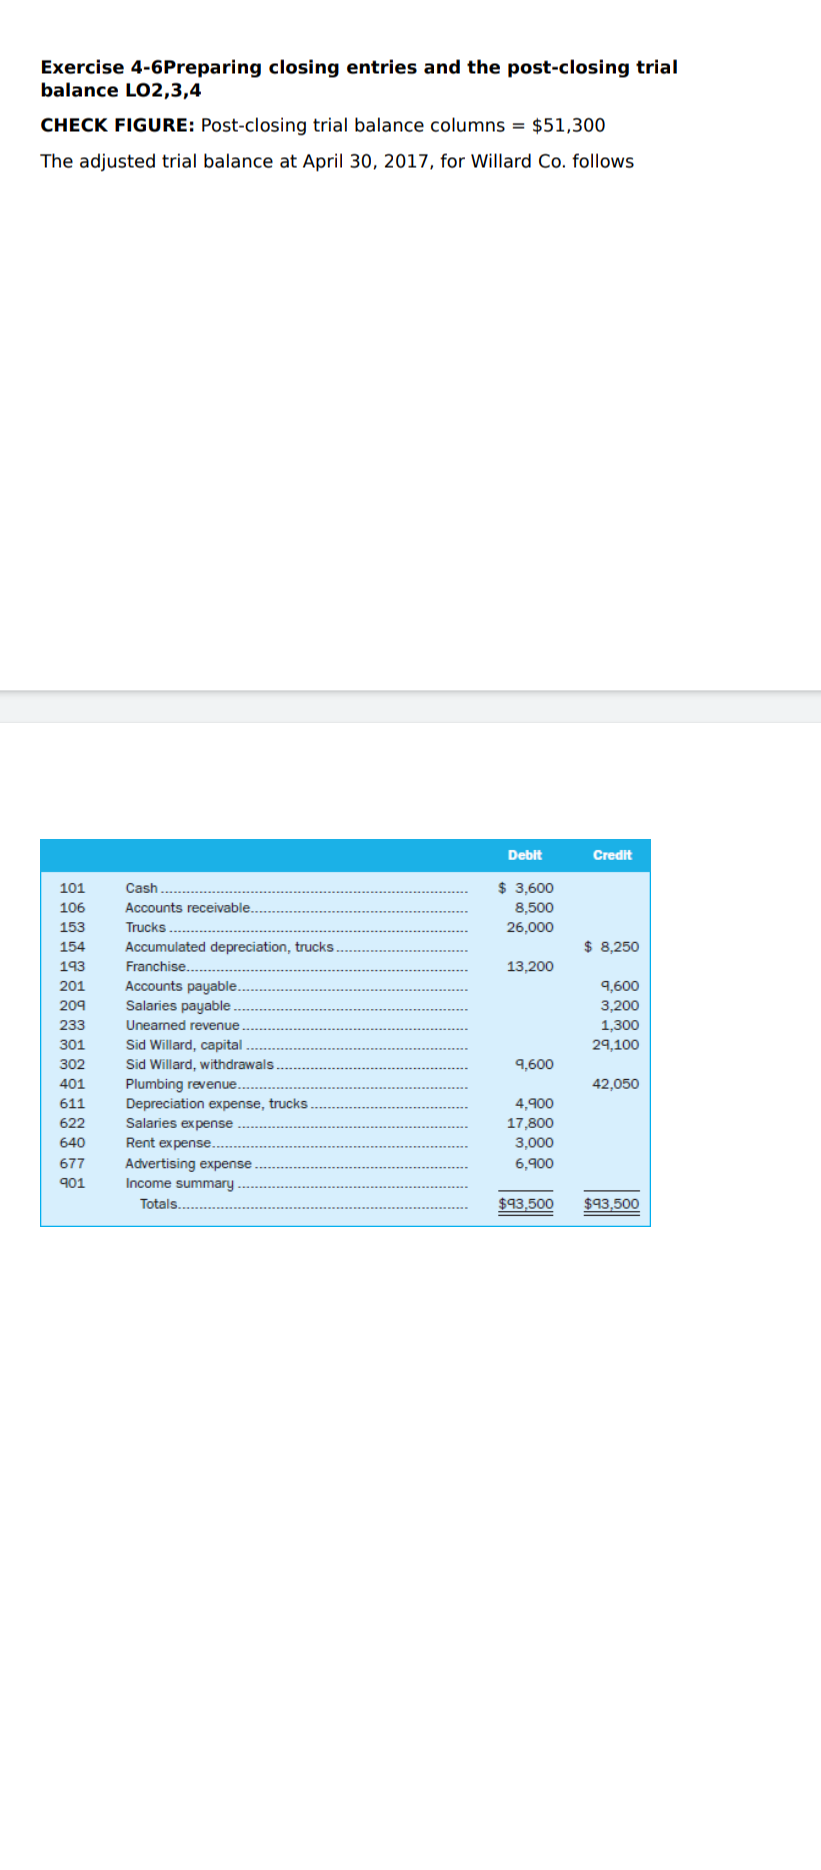Click the 17,800 Salaries expense debit

click(x=530, y=1123)
